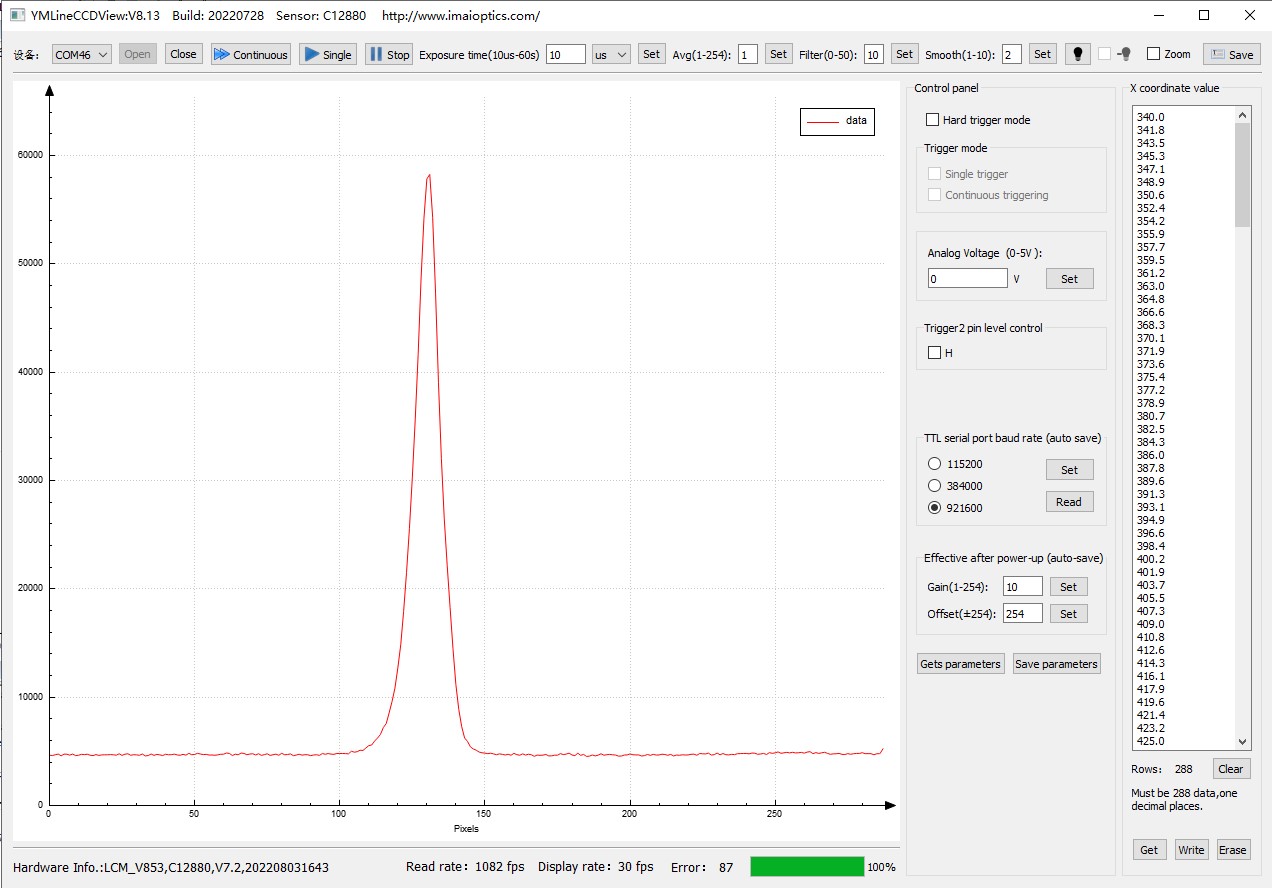
Task: Open the COM46 device dropdown
Action: (81, 54)
